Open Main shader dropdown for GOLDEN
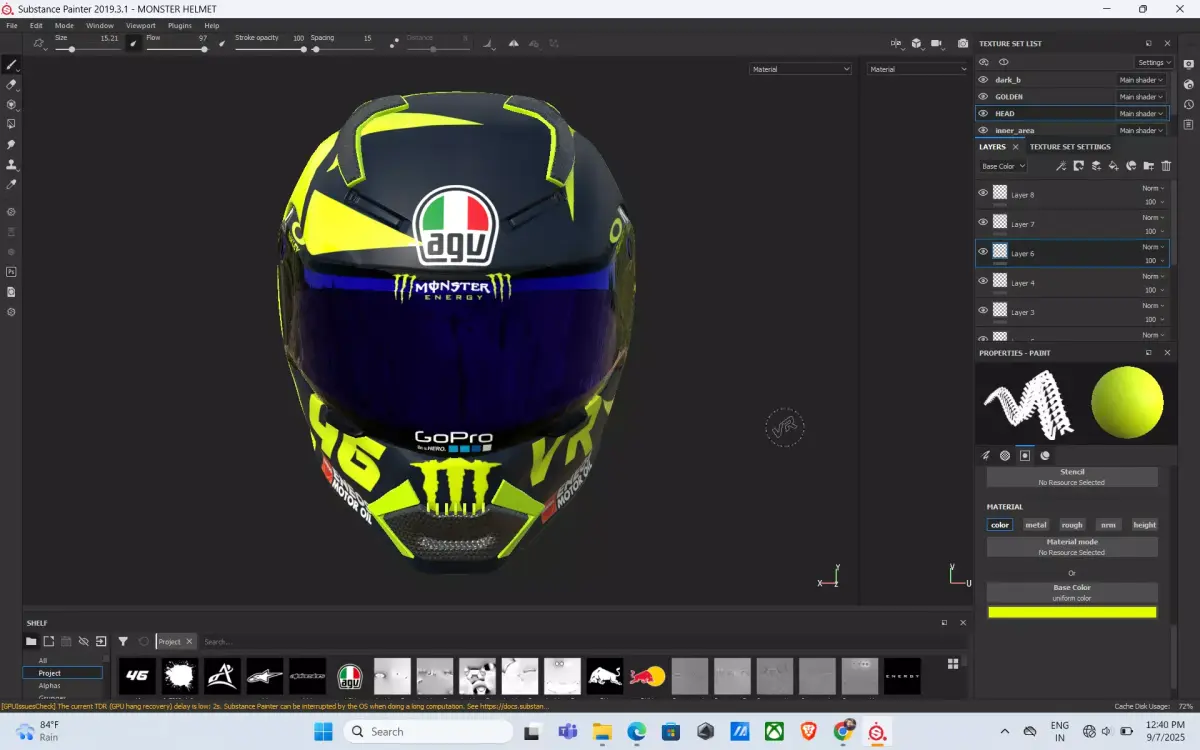This screenshot has width=1200, height=750. (1141, 97)
